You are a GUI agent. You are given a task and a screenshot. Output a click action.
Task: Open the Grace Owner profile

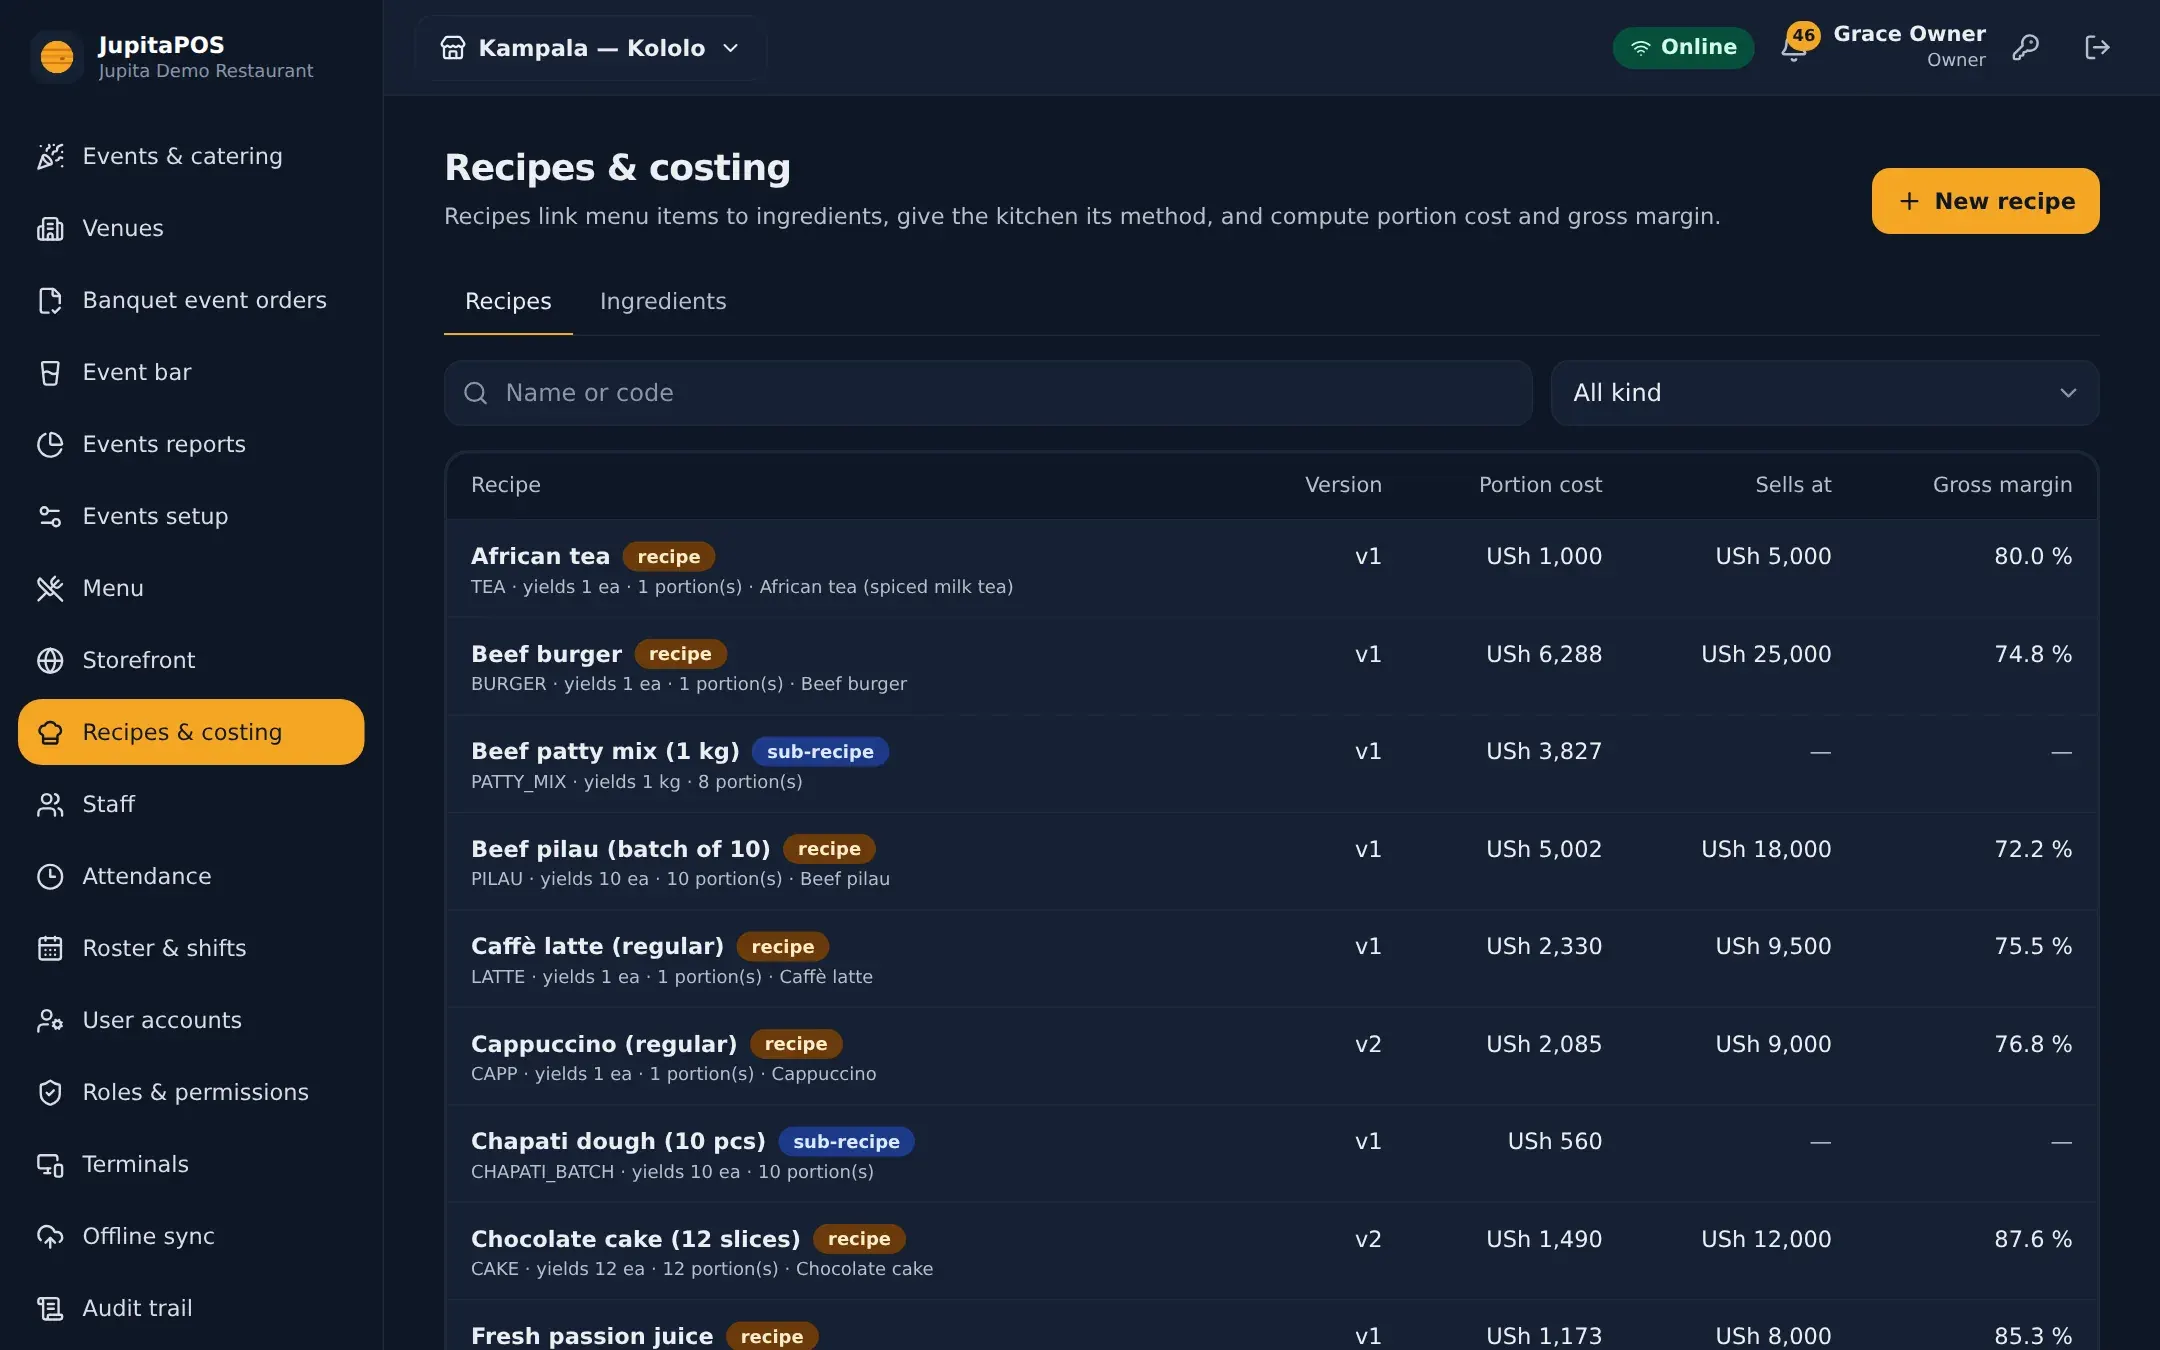(1909, 47)
